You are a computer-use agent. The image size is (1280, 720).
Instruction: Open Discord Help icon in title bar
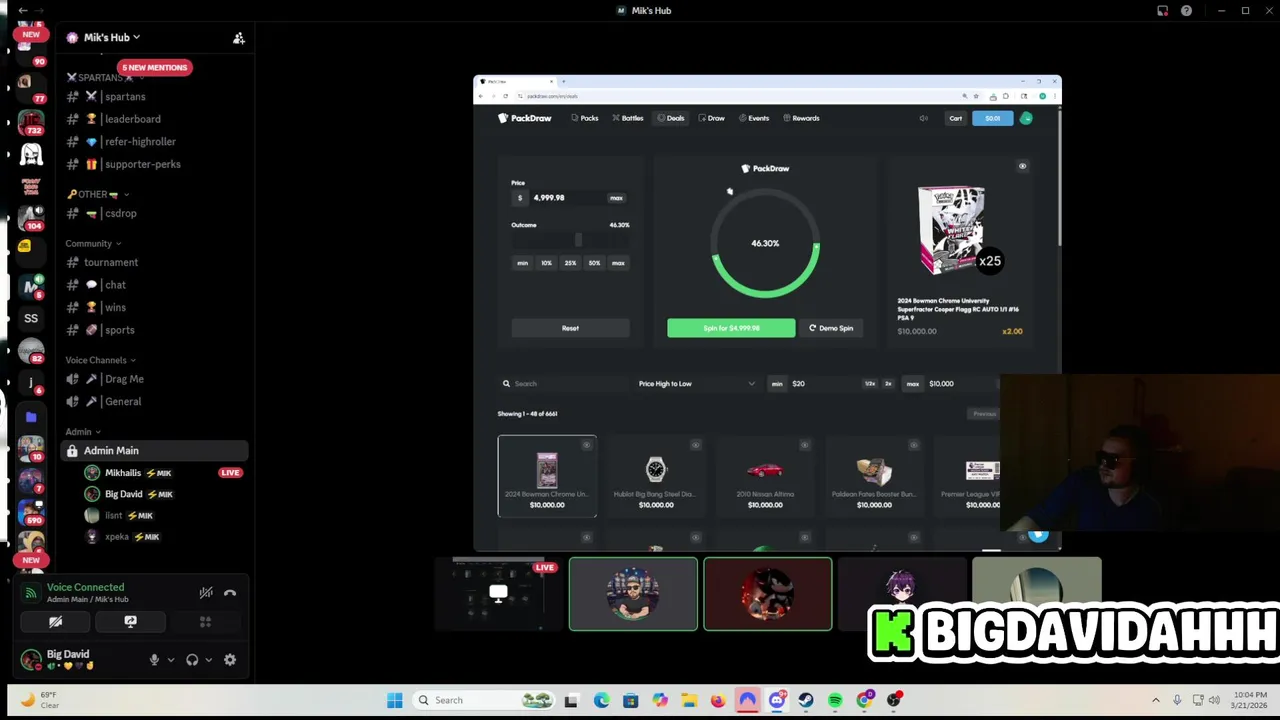1186,10
